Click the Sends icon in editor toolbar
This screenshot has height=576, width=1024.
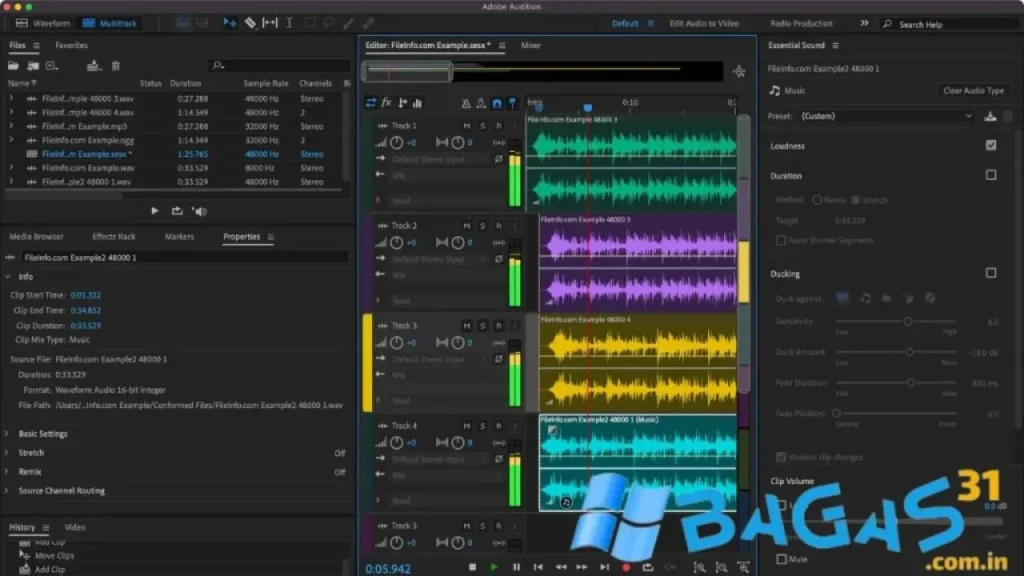[402, 103]
